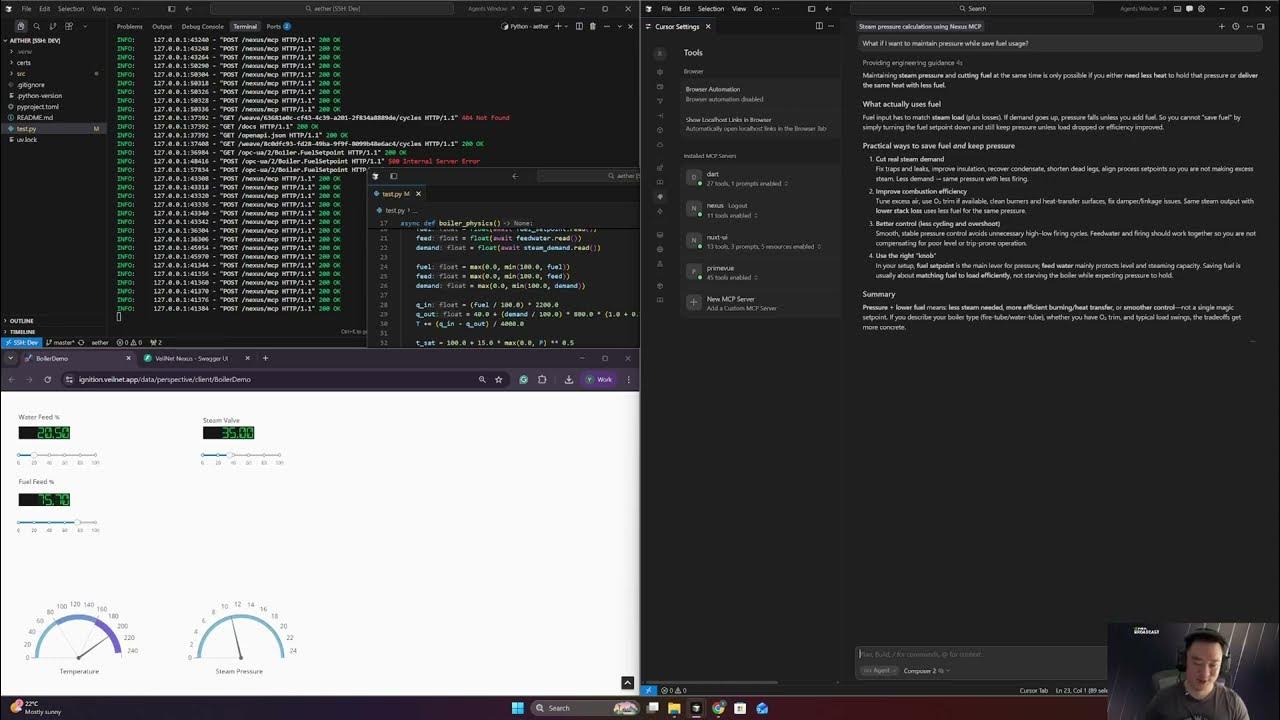The width and height of the screenshot is (1280, 720).
Task: Add a New MCP Server
Action: (x=730, y=303)
